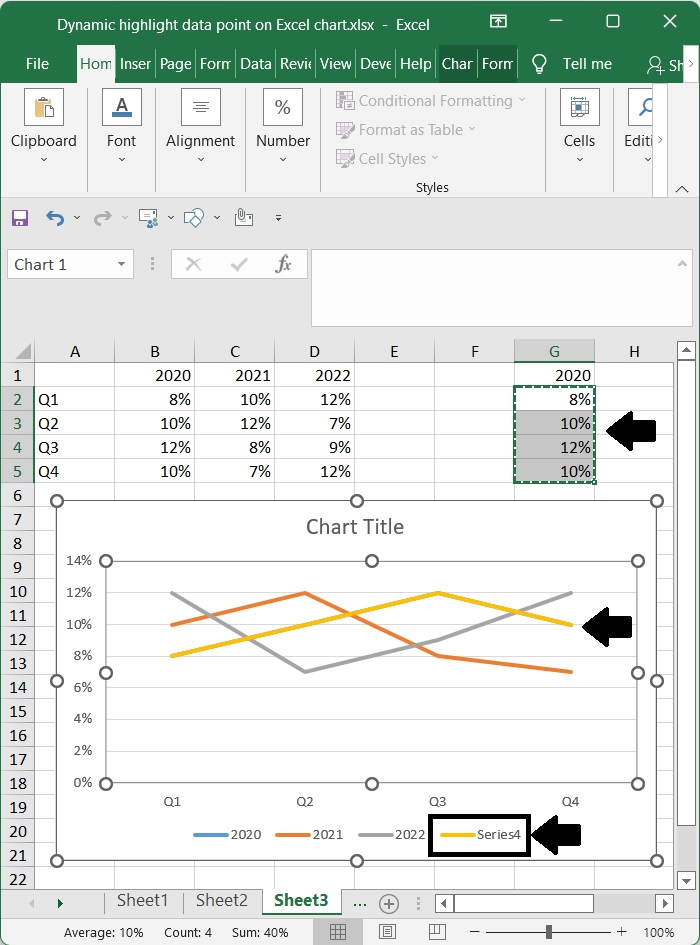The height and width of the screenshot is (945, 700).
Task: Collapse the ribbon with the chevron
Action: click(x=682, y=189)
